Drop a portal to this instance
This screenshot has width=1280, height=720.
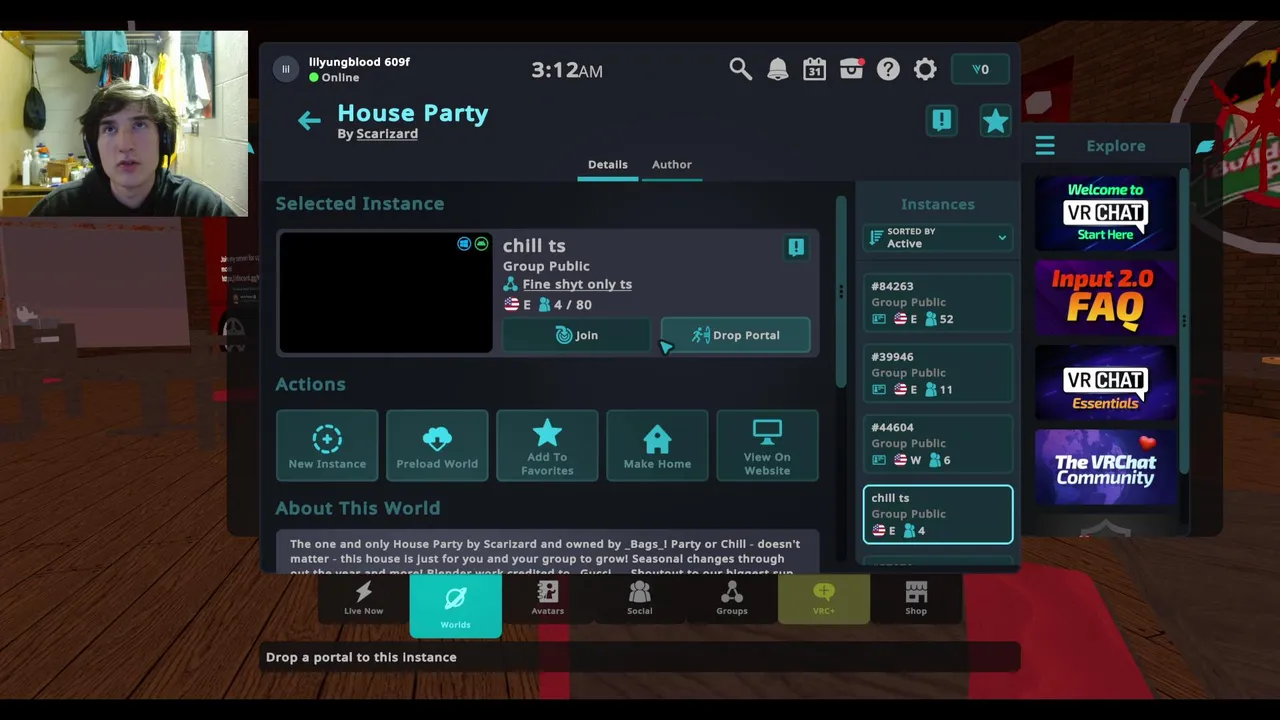(735, 336)
